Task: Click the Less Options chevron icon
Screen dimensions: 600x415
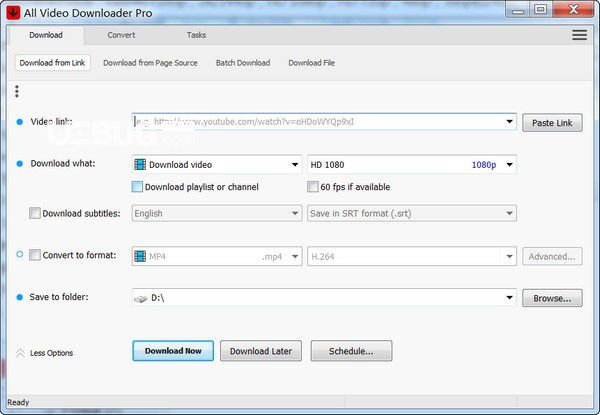Action: (x=20, y=353)
